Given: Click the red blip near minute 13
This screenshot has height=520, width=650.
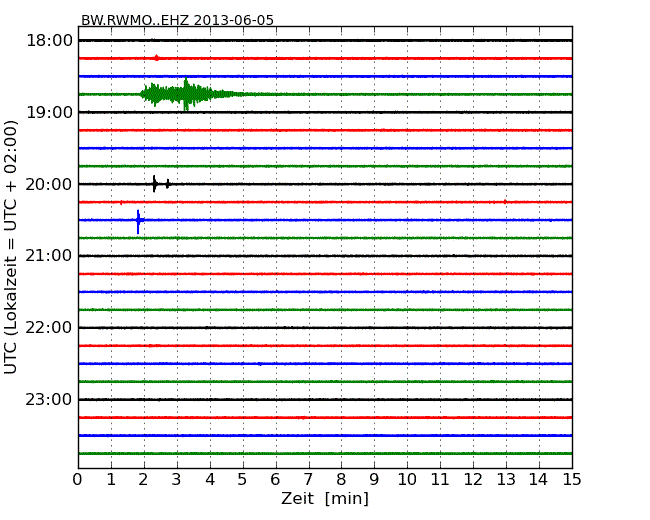Looking at the screenshot, I should (505, 202).
